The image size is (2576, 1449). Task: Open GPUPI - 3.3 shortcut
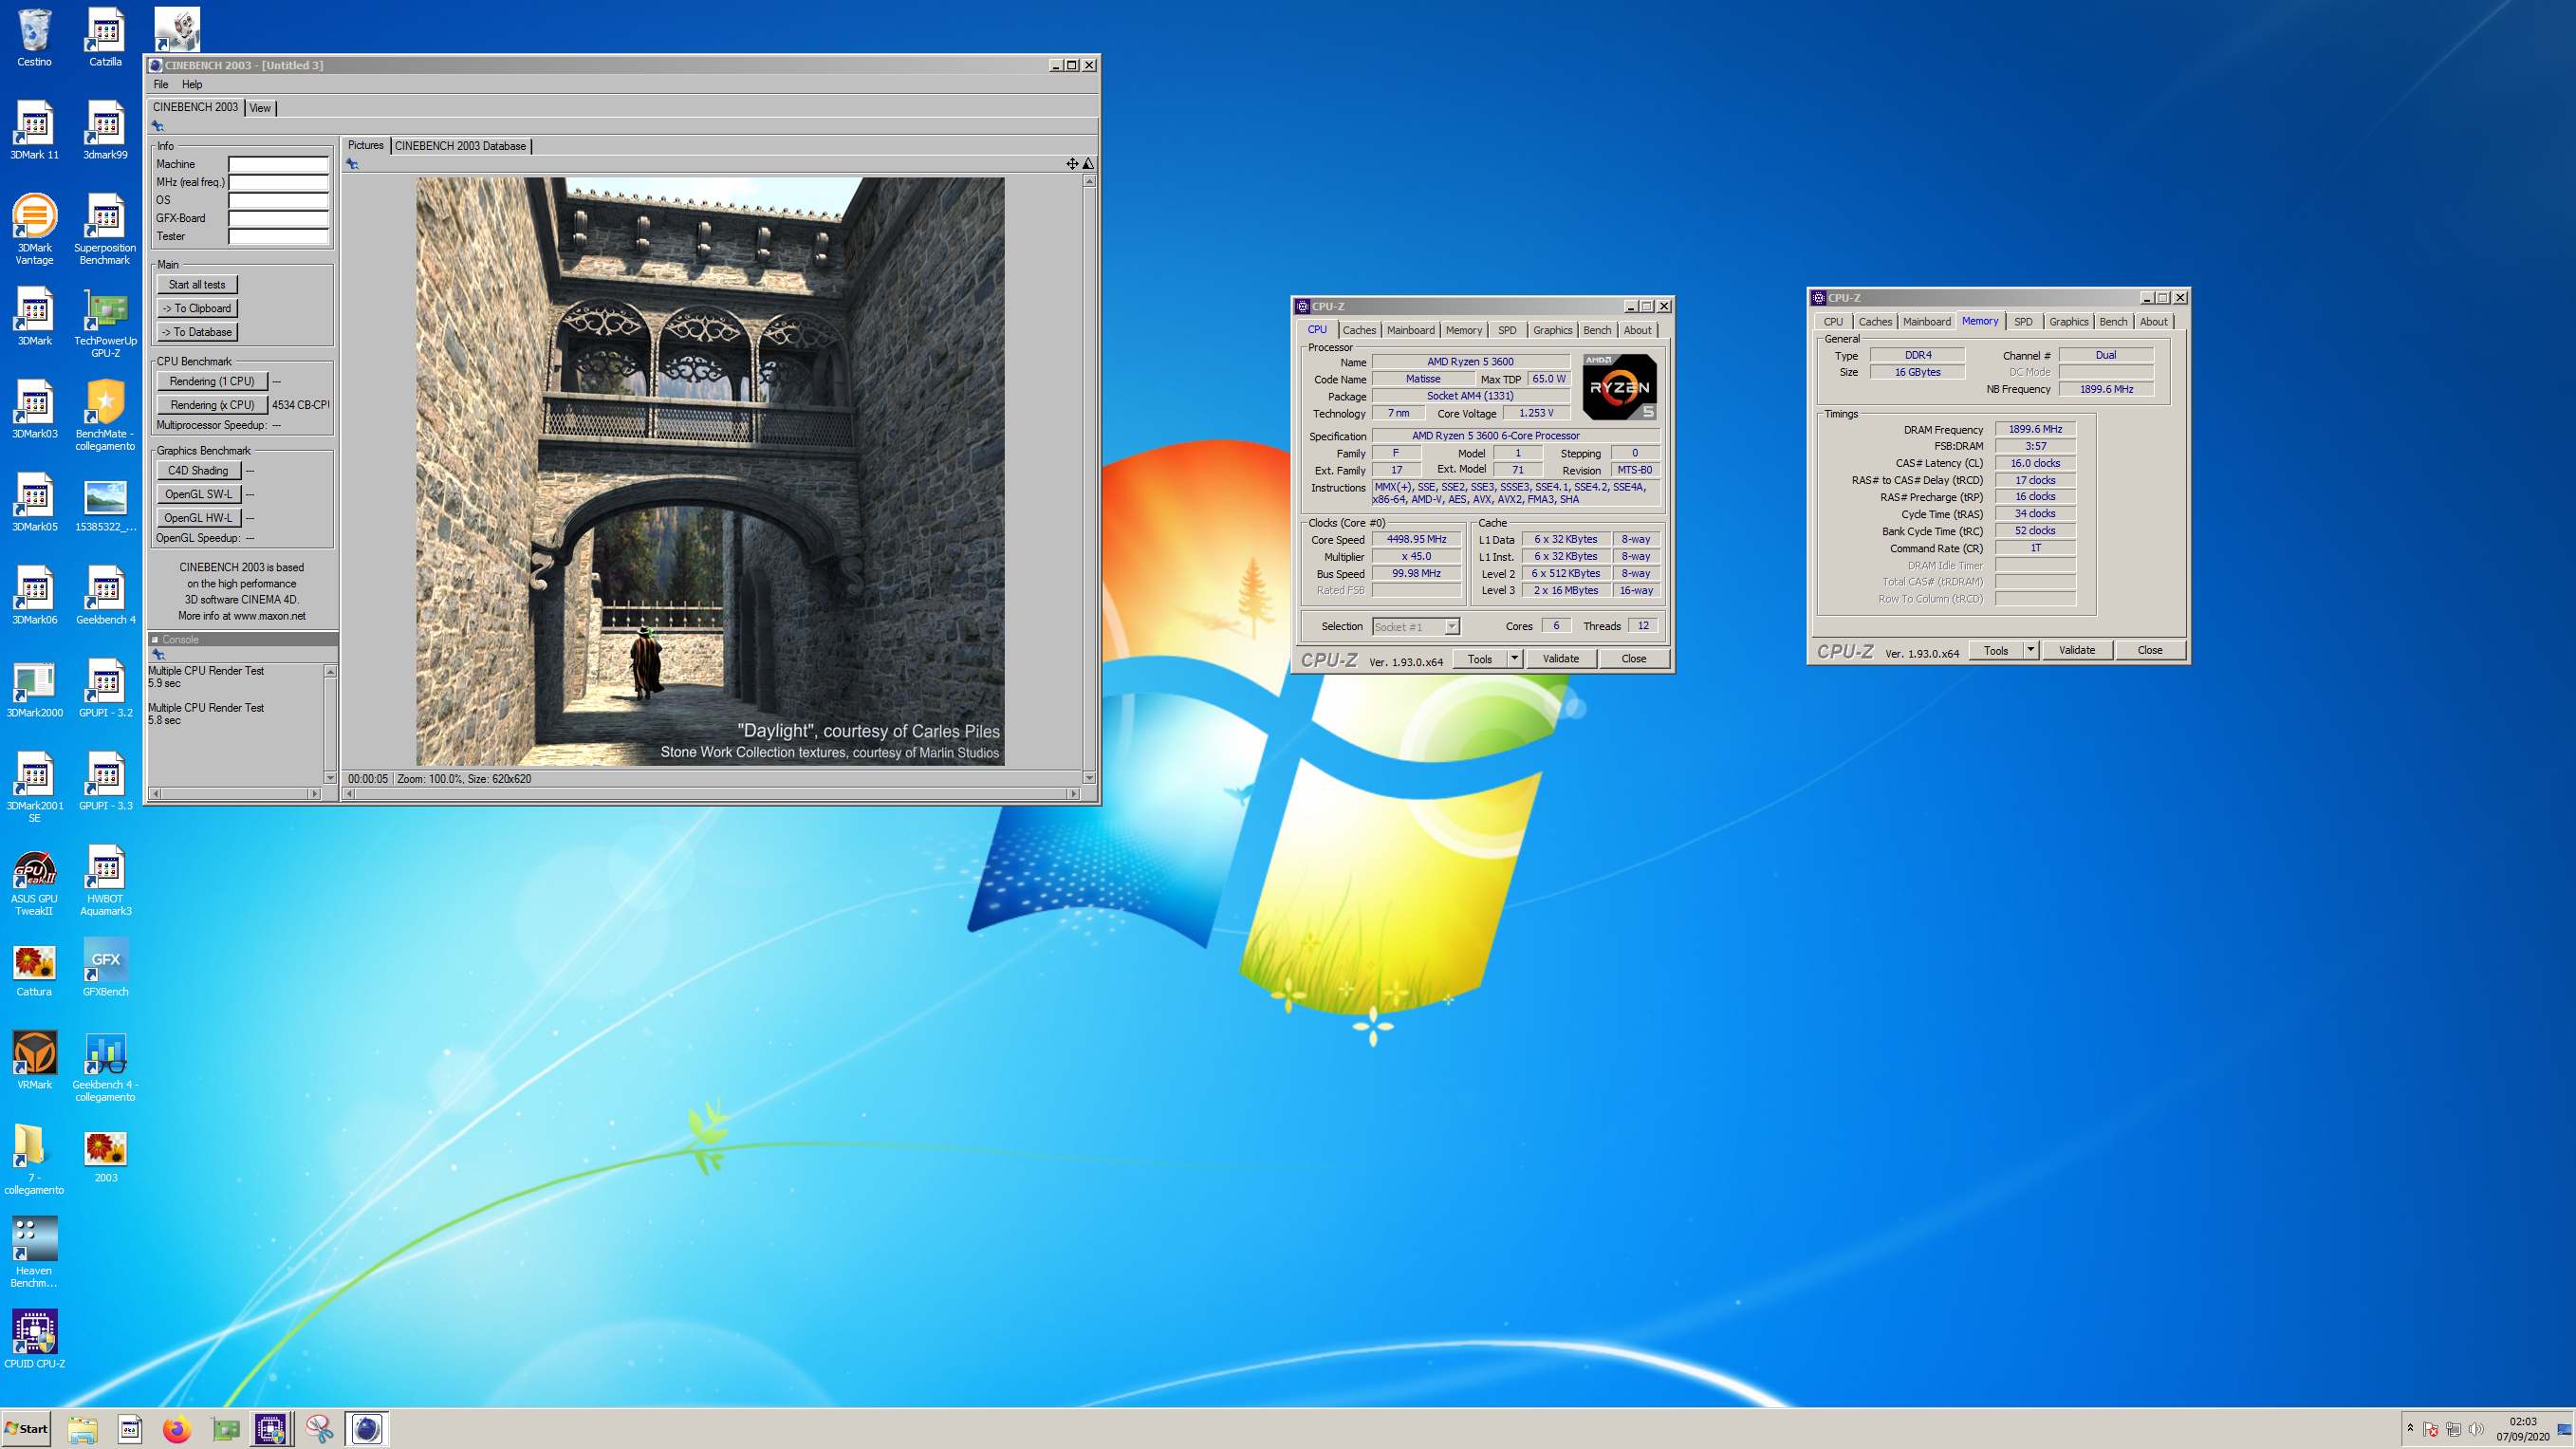pos(105,782)
